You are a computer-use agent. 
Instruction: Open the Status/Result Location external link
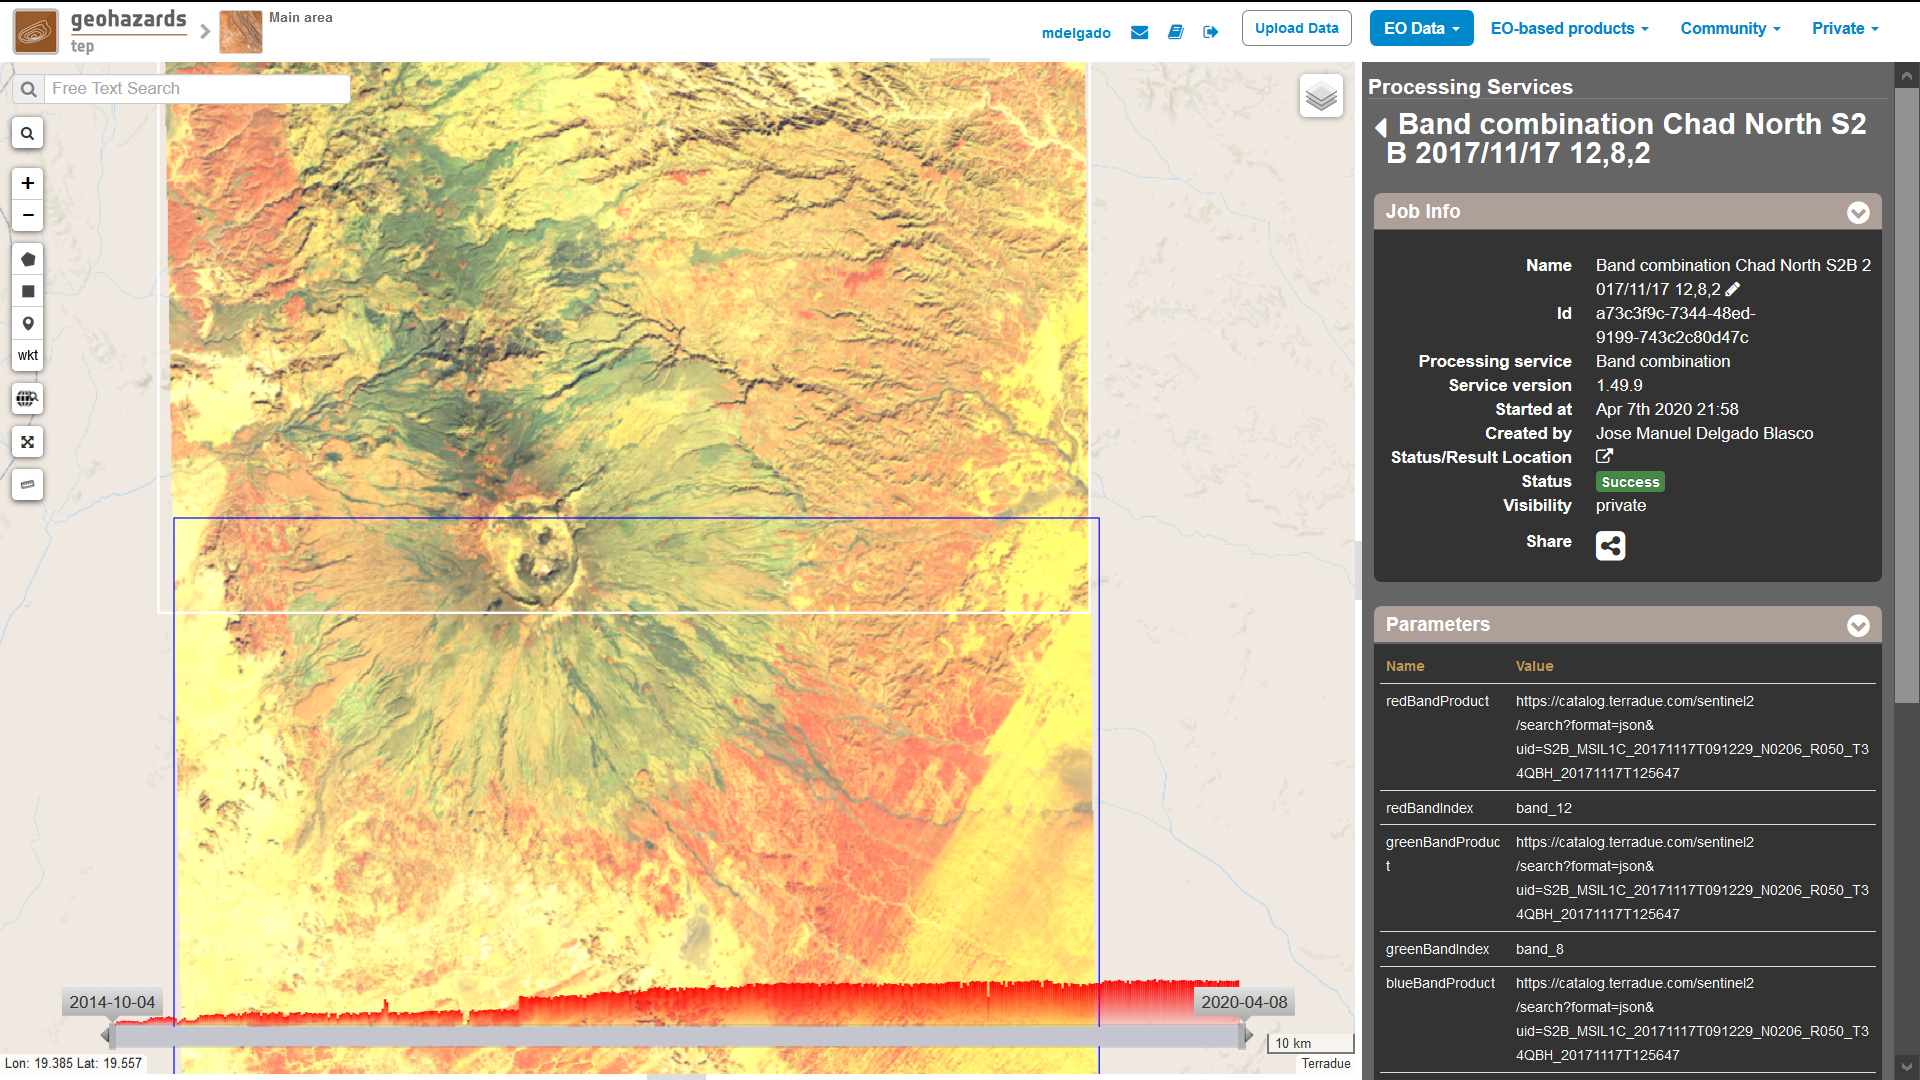[1604, 456]
